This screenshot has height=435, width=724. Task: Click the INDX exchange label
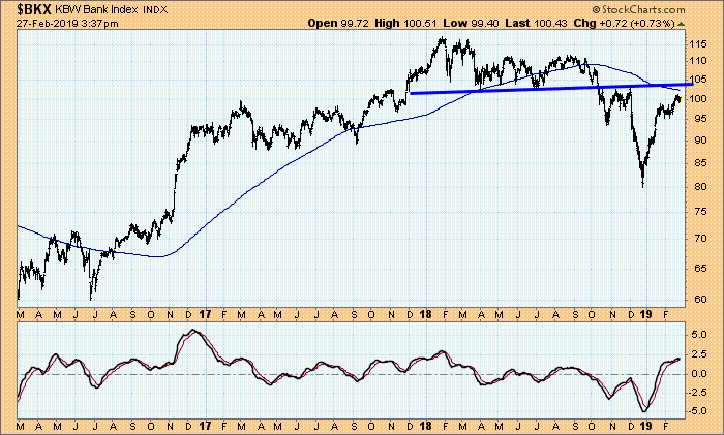pos(155,9)
